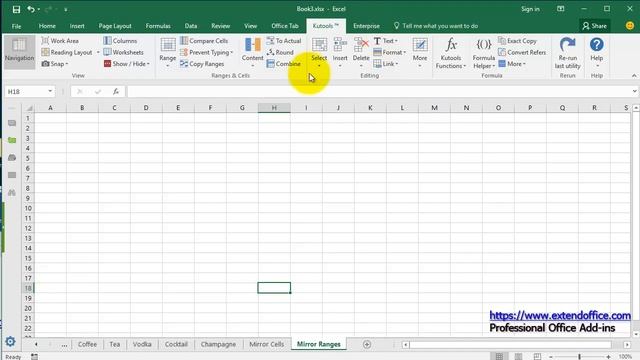The height and width of the screenshot is (360, 640).
Task: Click Sign in
Action: click(530, 9)
